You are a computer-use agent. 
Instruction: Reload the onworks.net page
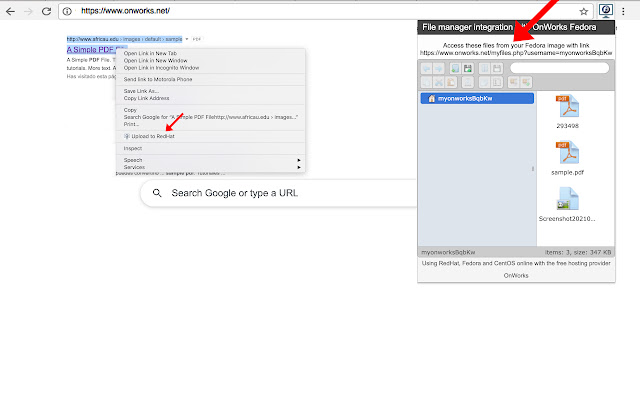tap(47, 11)
